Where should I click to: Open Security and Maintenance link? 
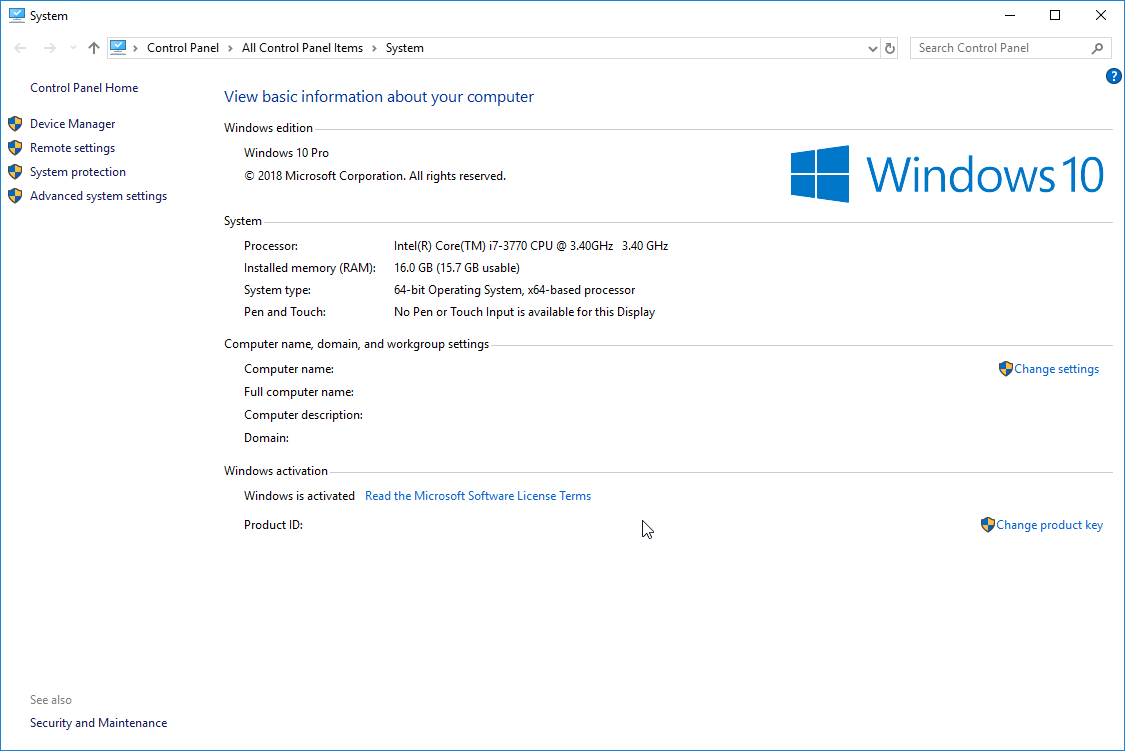(98, 723)
